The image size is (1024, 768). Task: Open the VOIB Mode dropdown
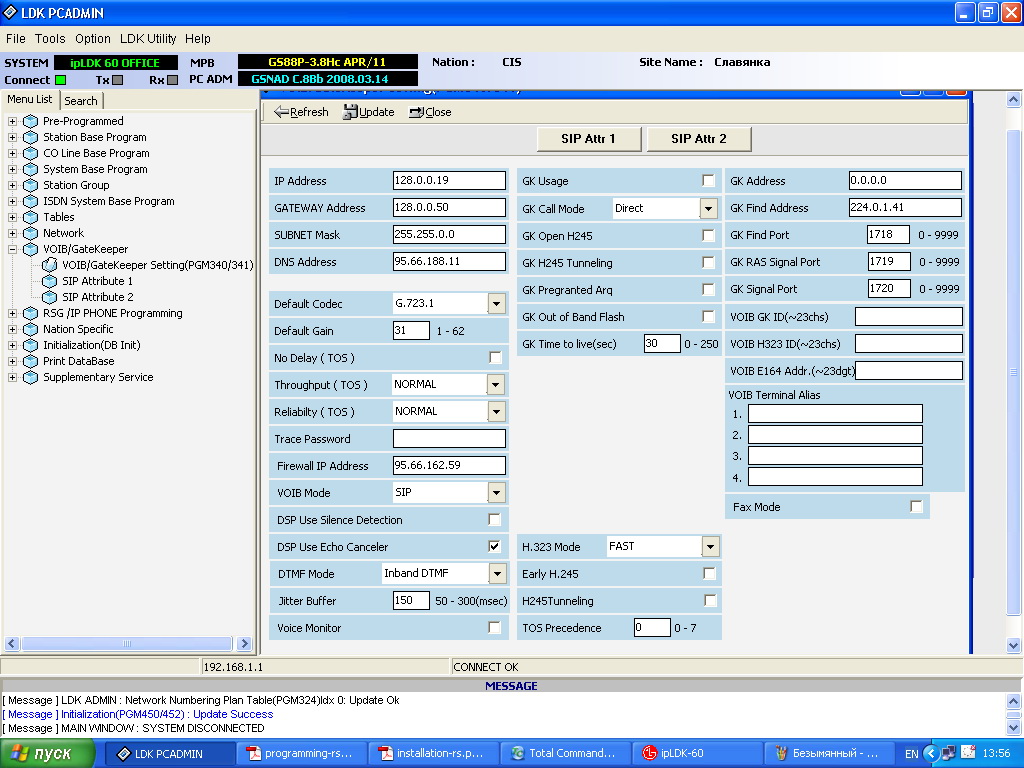point(496,493)
